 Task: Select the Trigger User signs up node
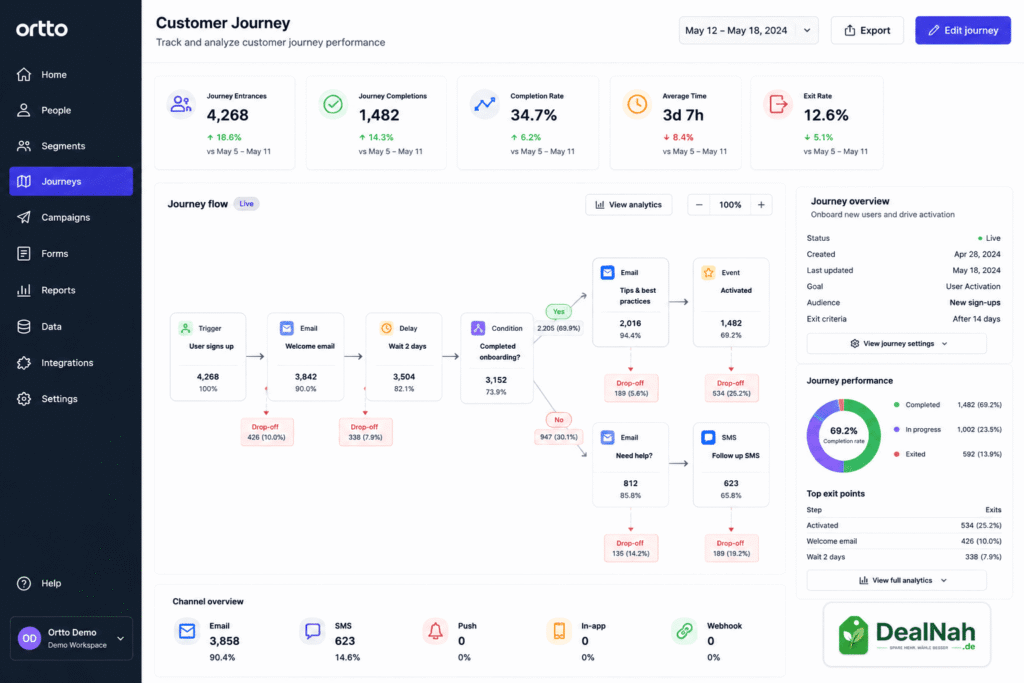[208, 357]
